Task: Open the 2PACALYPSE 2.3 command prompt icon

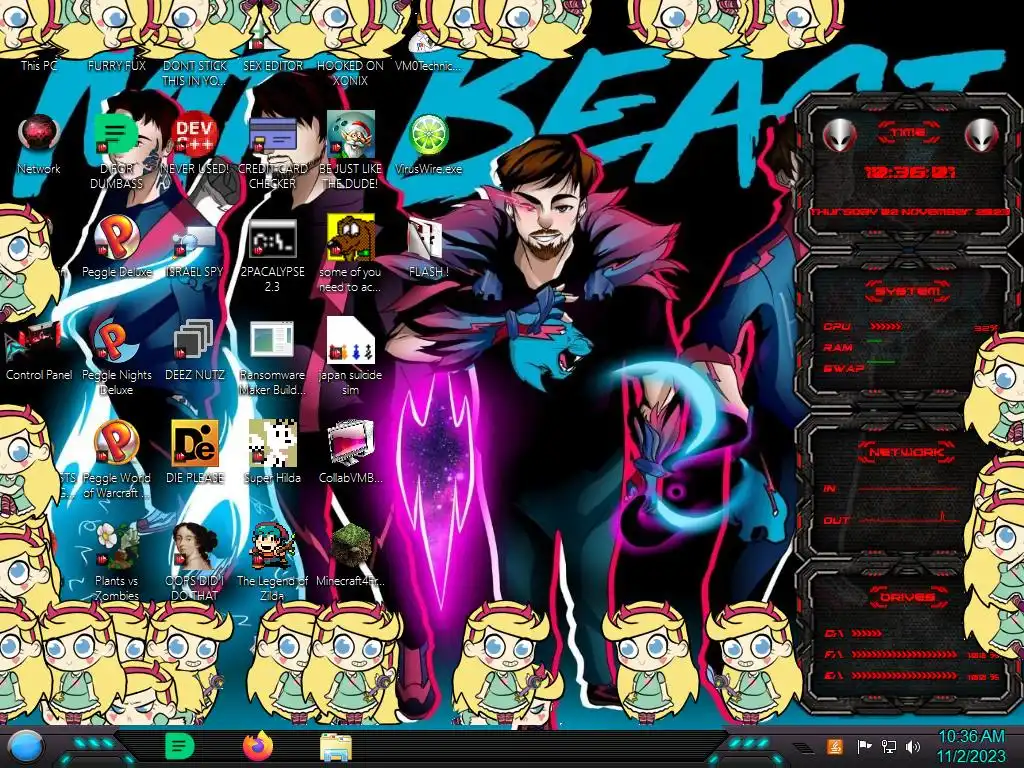Action: point(272,238)
